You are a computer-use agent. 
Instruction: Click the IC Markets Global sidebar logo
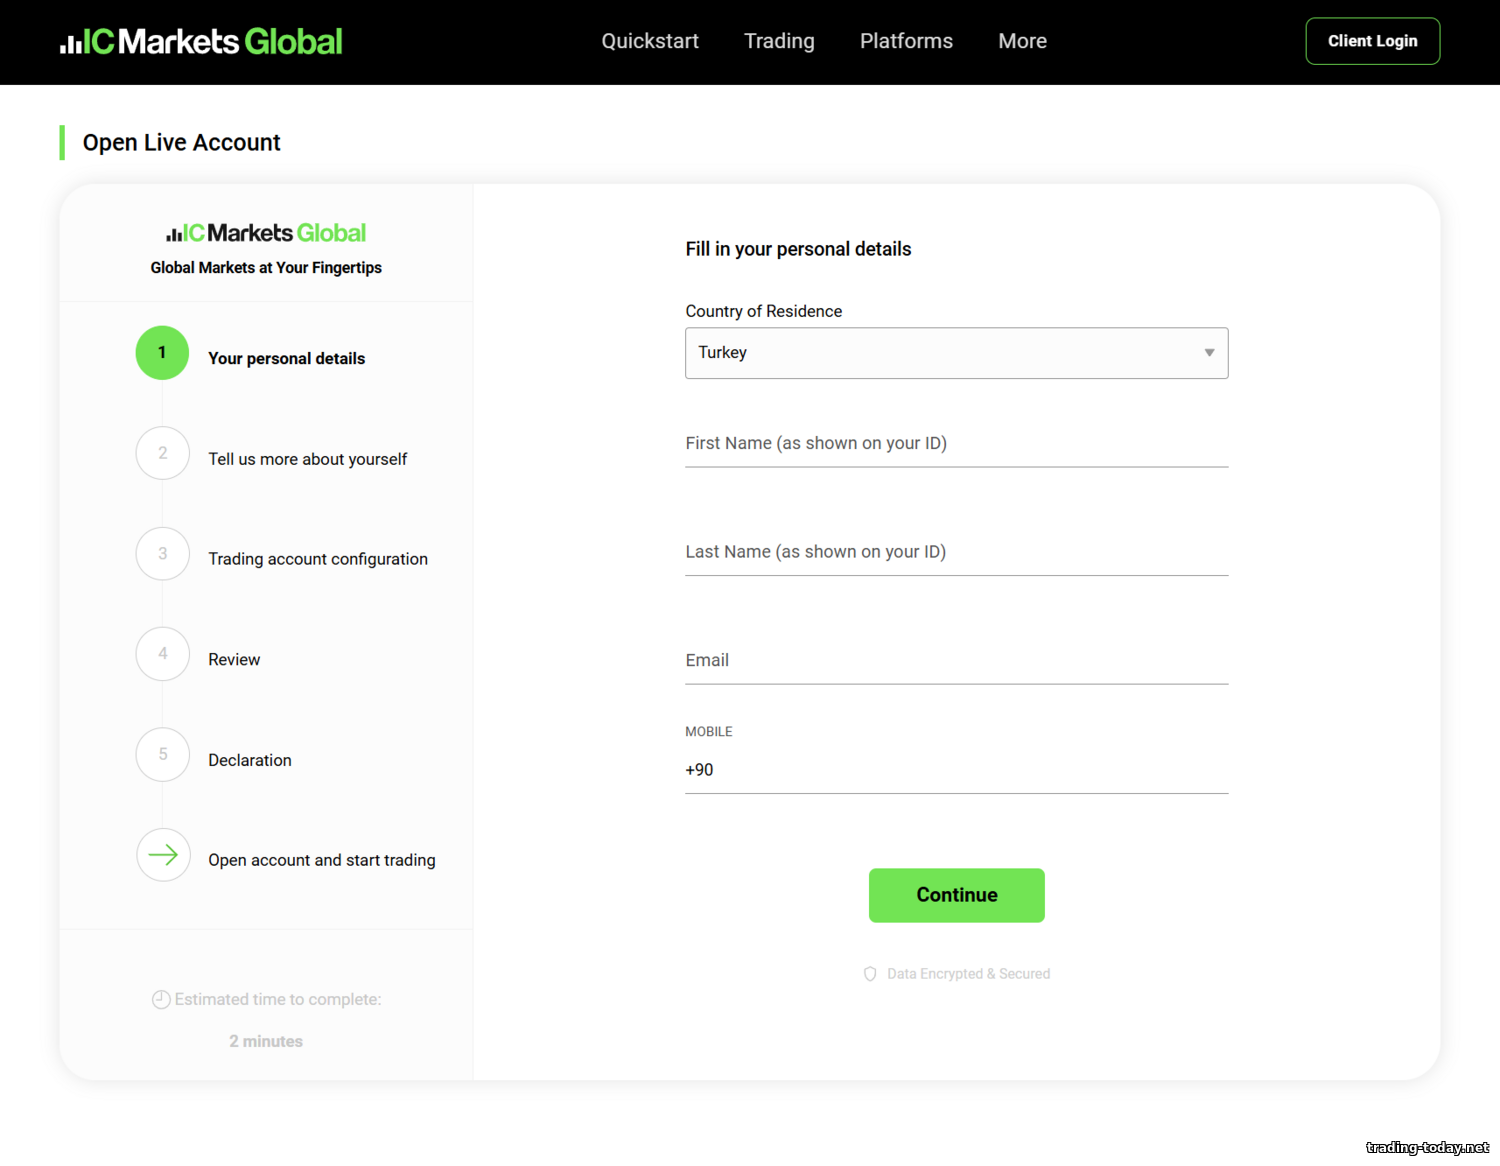(266, 233)
